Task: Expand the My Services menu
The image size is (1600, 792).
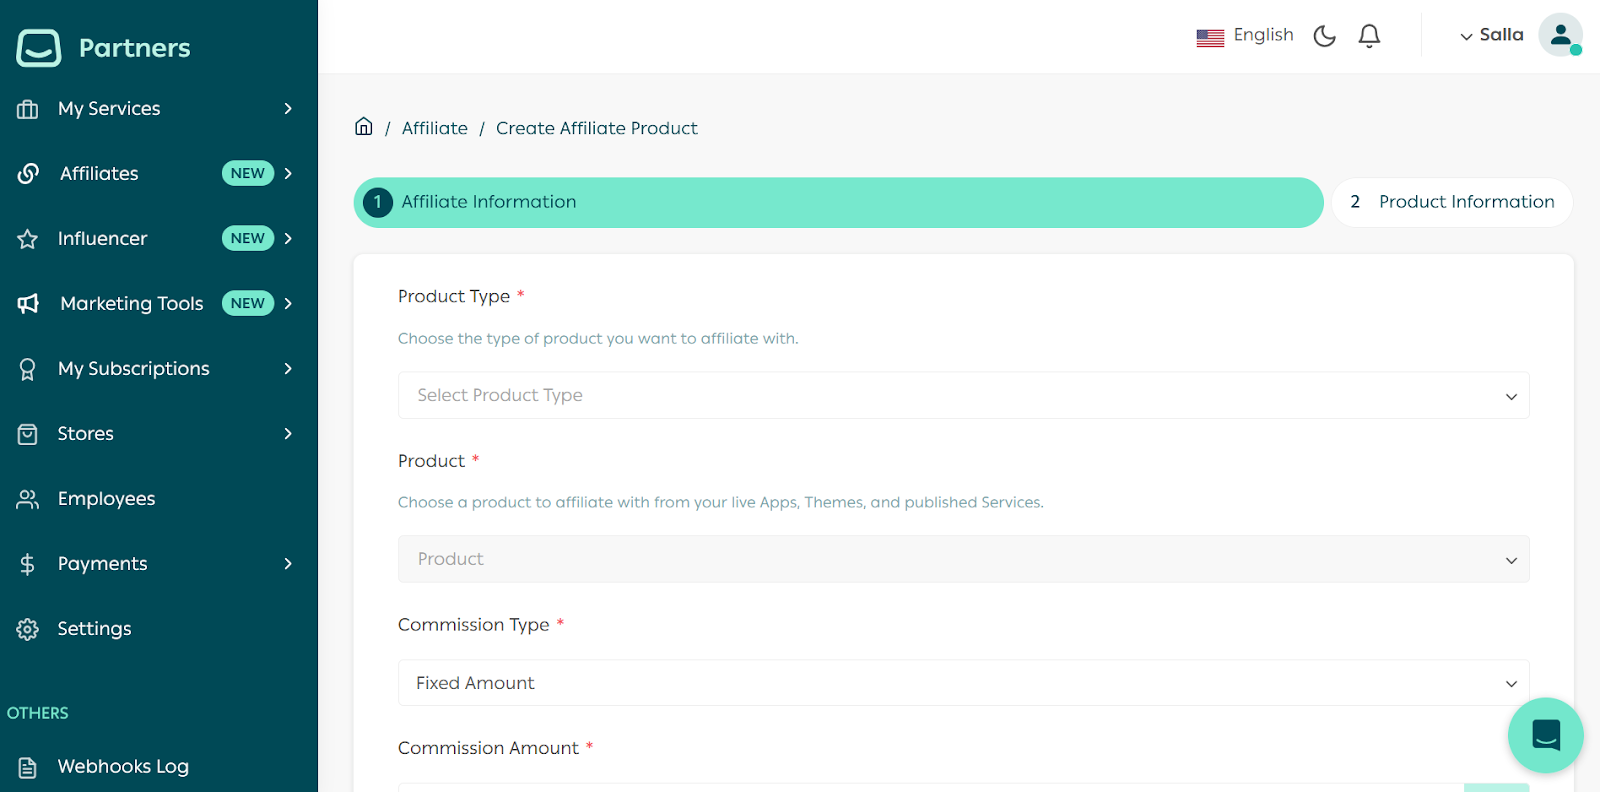Action: 156,109
